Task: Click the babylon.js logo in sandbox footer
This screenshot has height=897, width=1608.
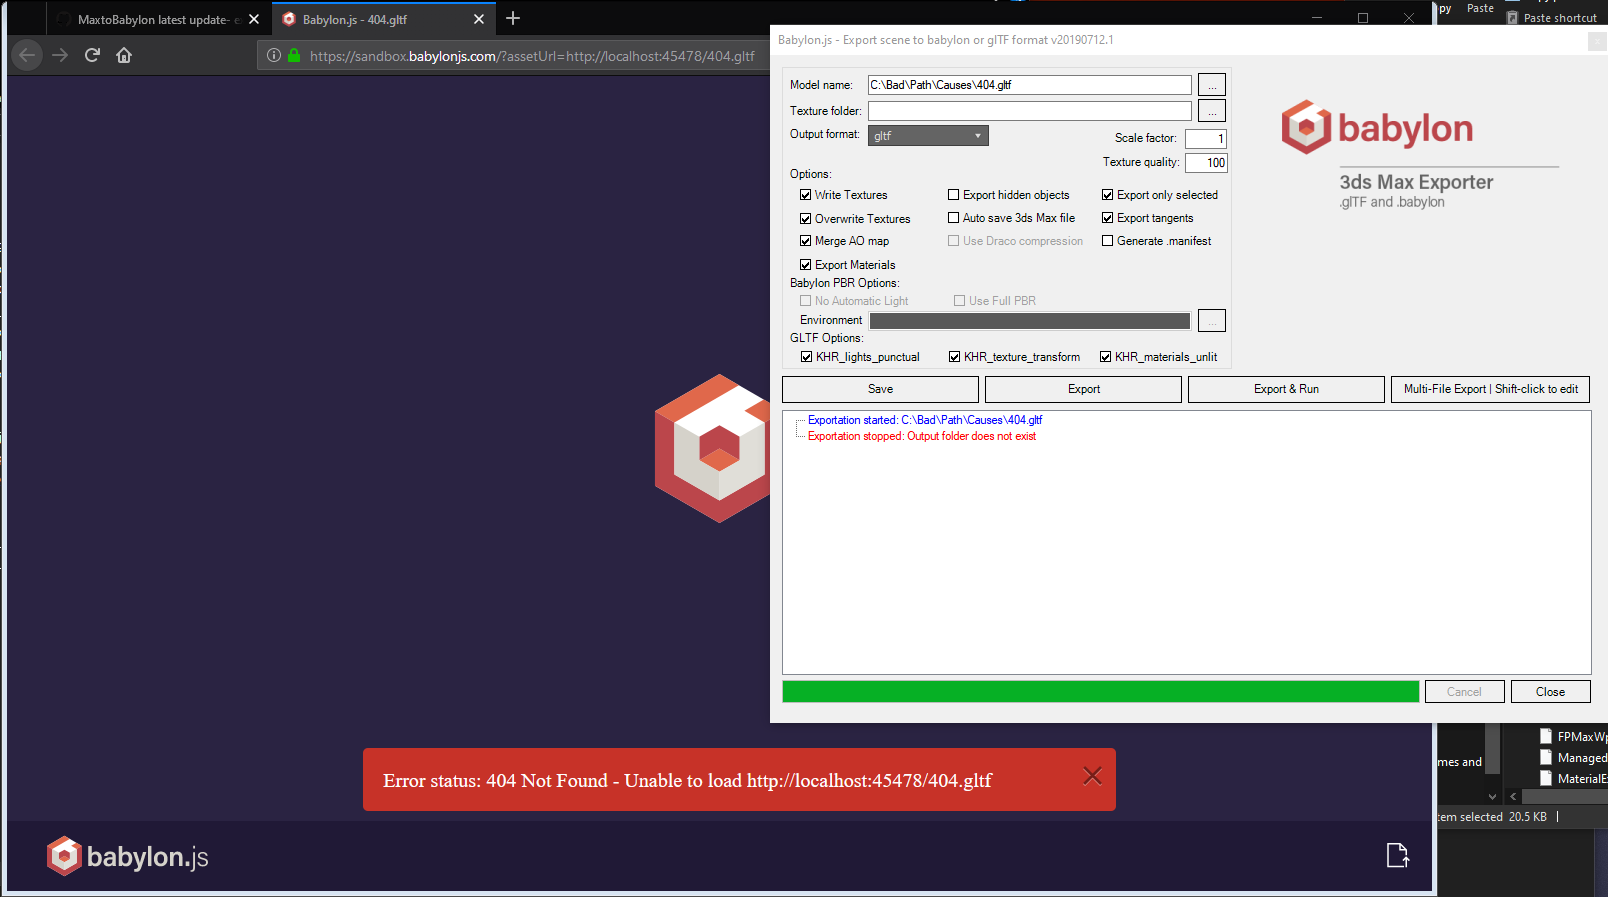Action: click(x=128, y=856)
